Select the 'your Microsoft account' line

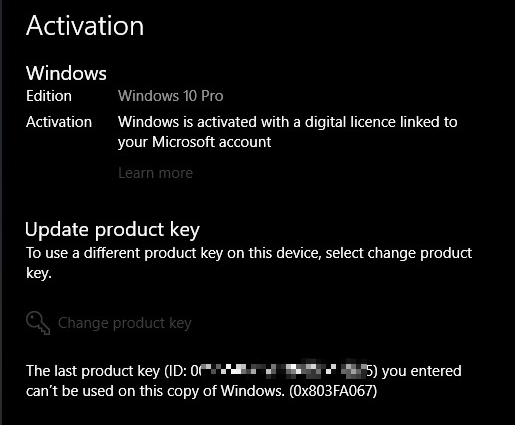[194, 142]
